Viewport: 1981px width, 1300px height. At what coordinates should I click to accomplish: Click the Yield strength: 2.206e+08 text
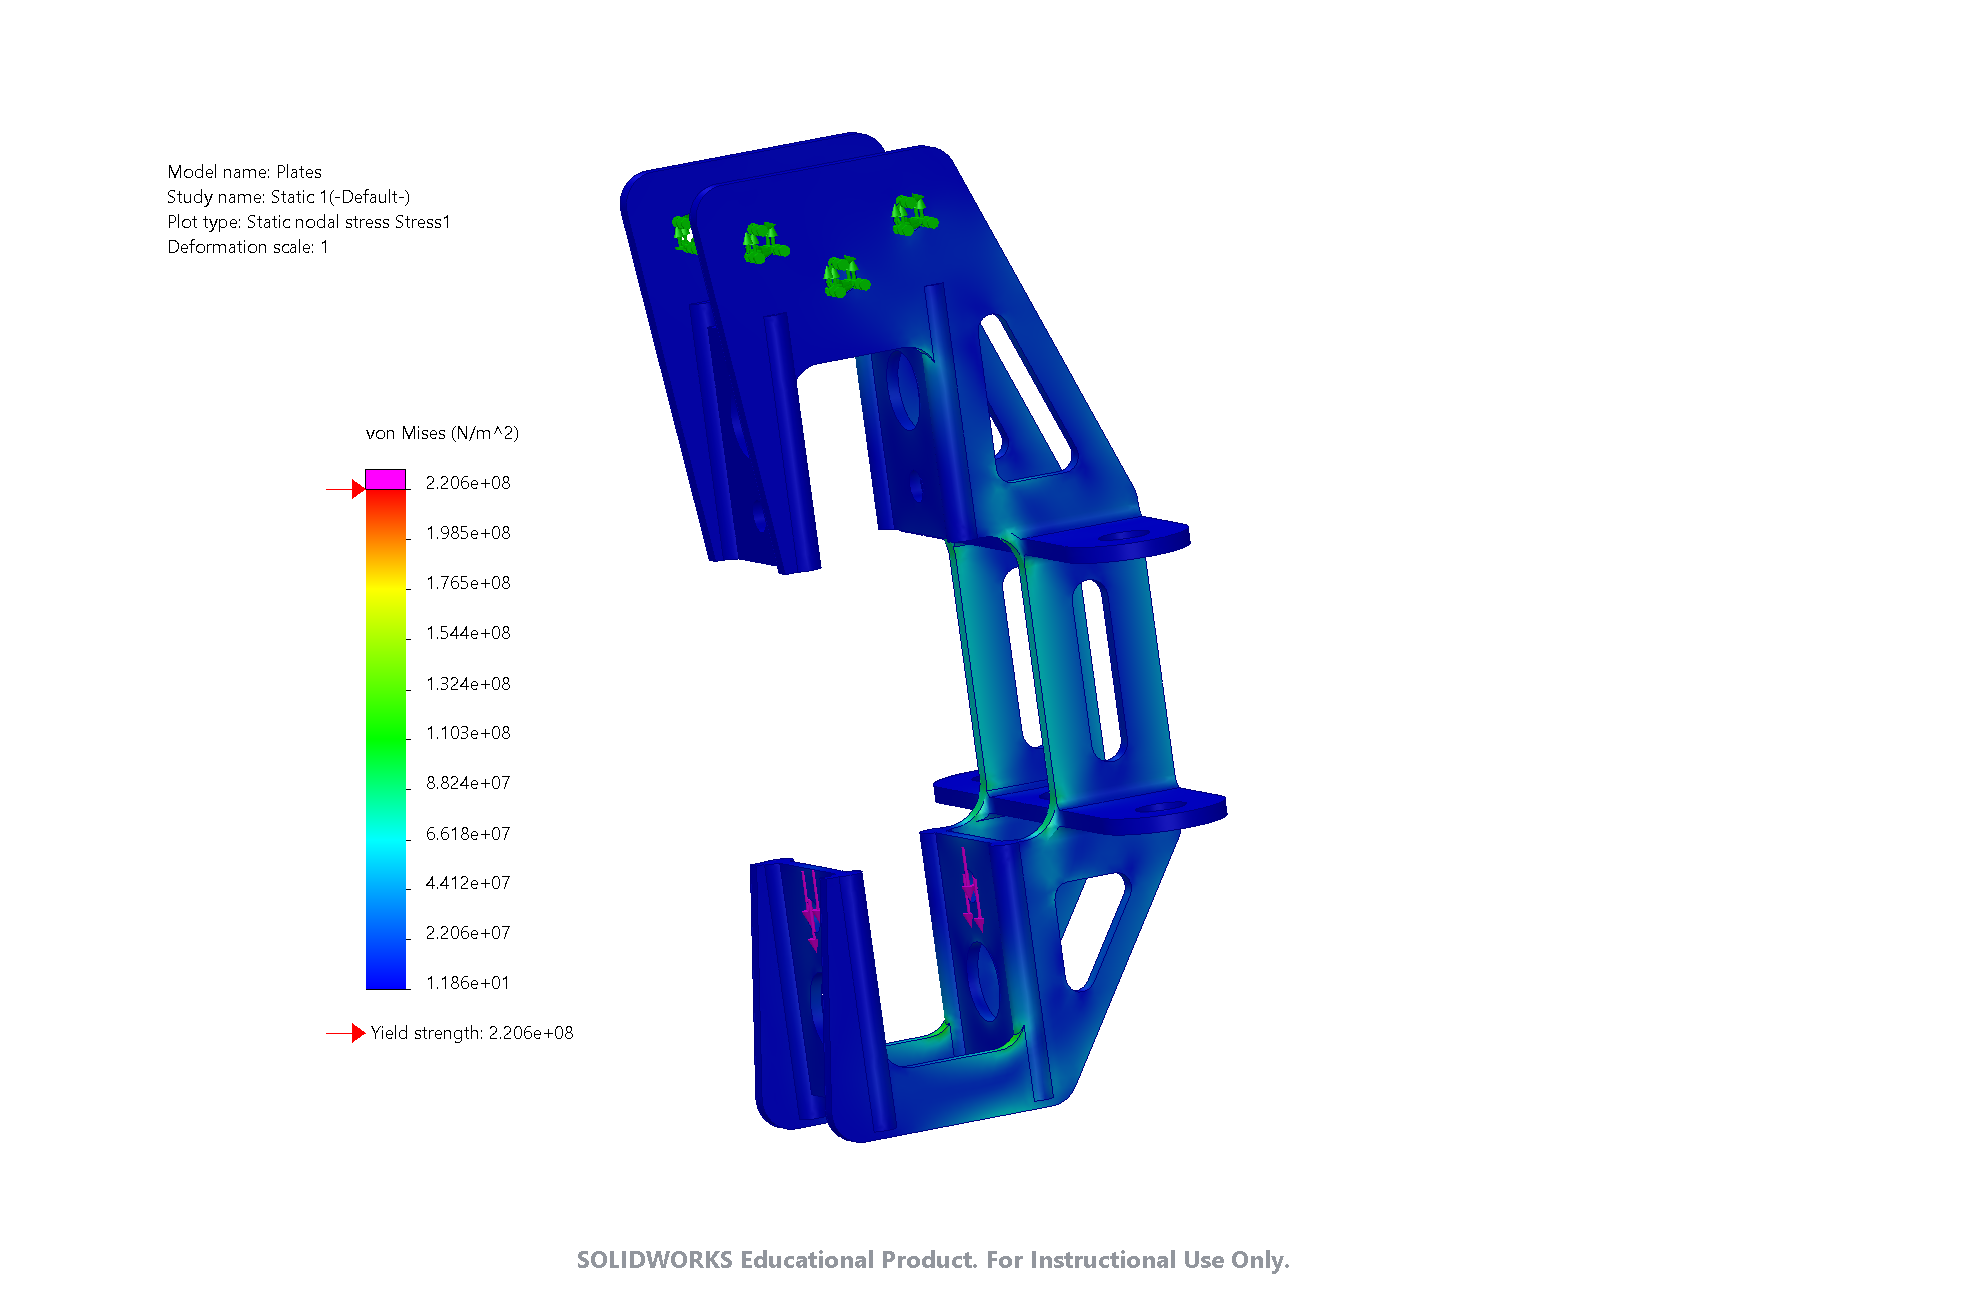pos(472,1033)
